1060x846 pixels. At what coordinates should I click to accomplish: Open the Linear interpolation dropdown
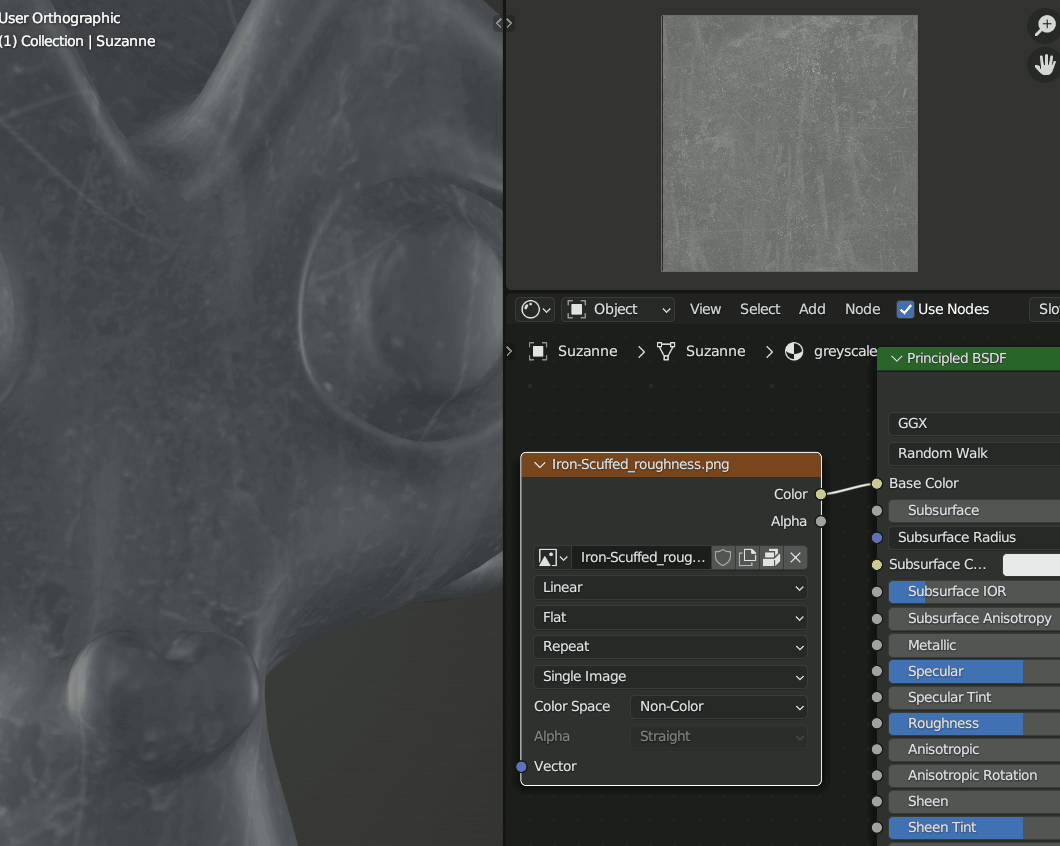click(x=670, y=587)
